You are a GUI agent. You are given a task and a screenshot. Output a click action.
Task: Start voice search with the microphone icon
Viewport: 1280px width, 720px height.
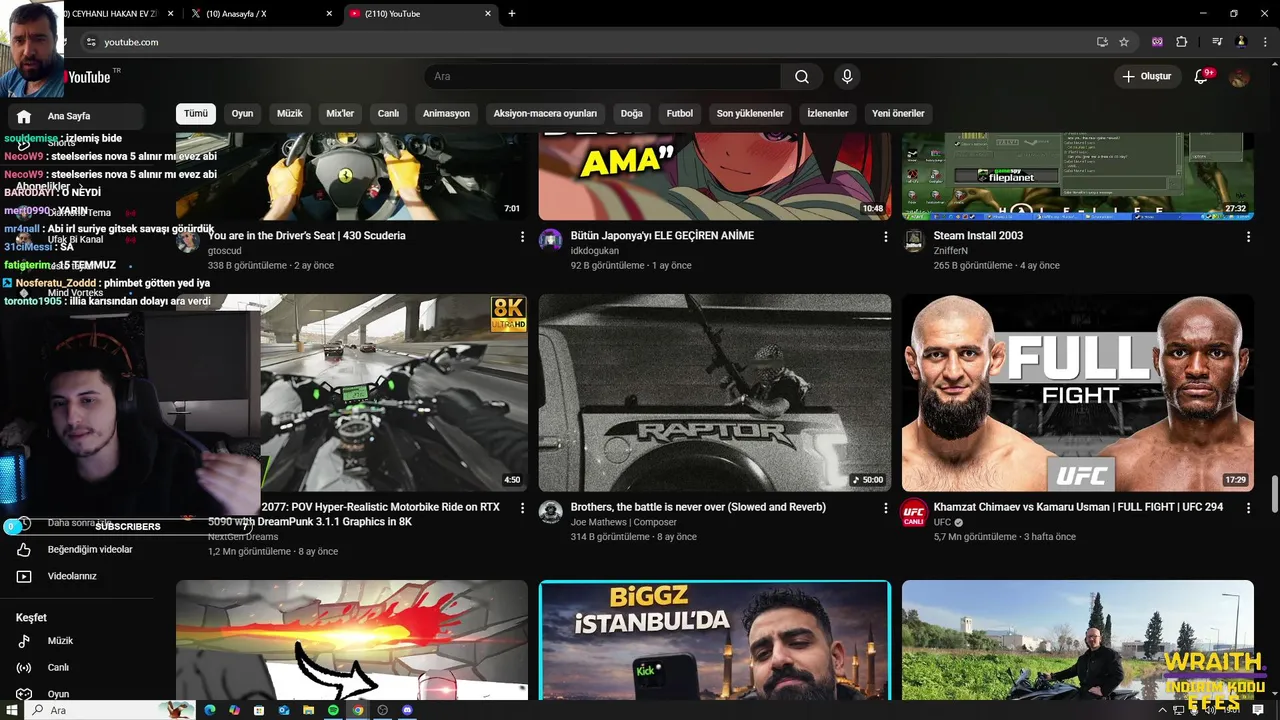[x=847, y=77]
